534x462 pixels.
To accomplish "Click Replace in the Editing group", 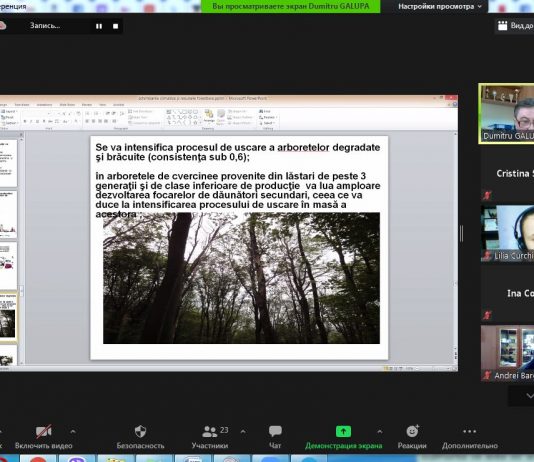I will click(x=268, y=117).
